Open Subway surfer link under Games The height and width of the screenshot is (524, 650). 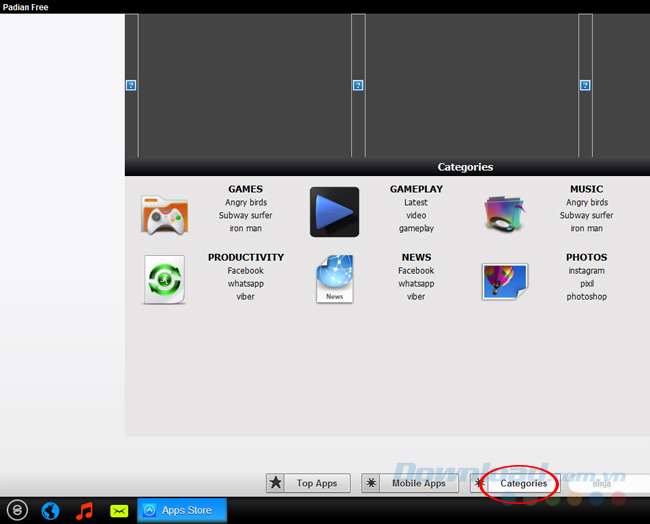coord(245,215)
